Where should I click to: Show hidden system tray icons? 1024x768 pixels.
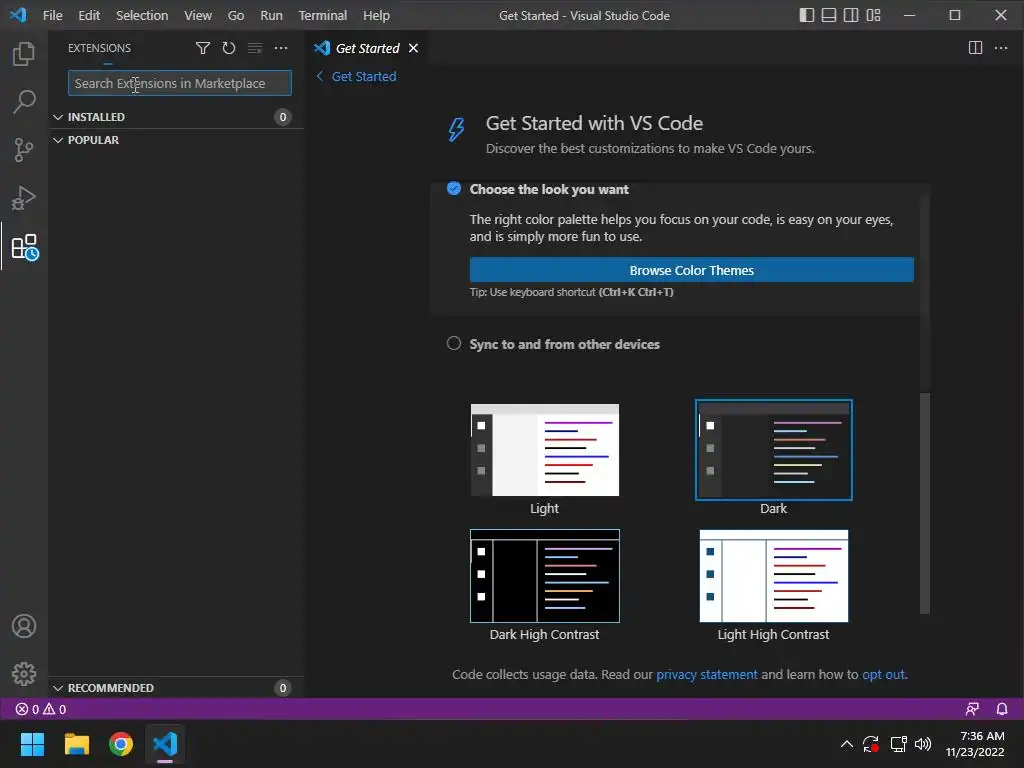pos(846,744)
